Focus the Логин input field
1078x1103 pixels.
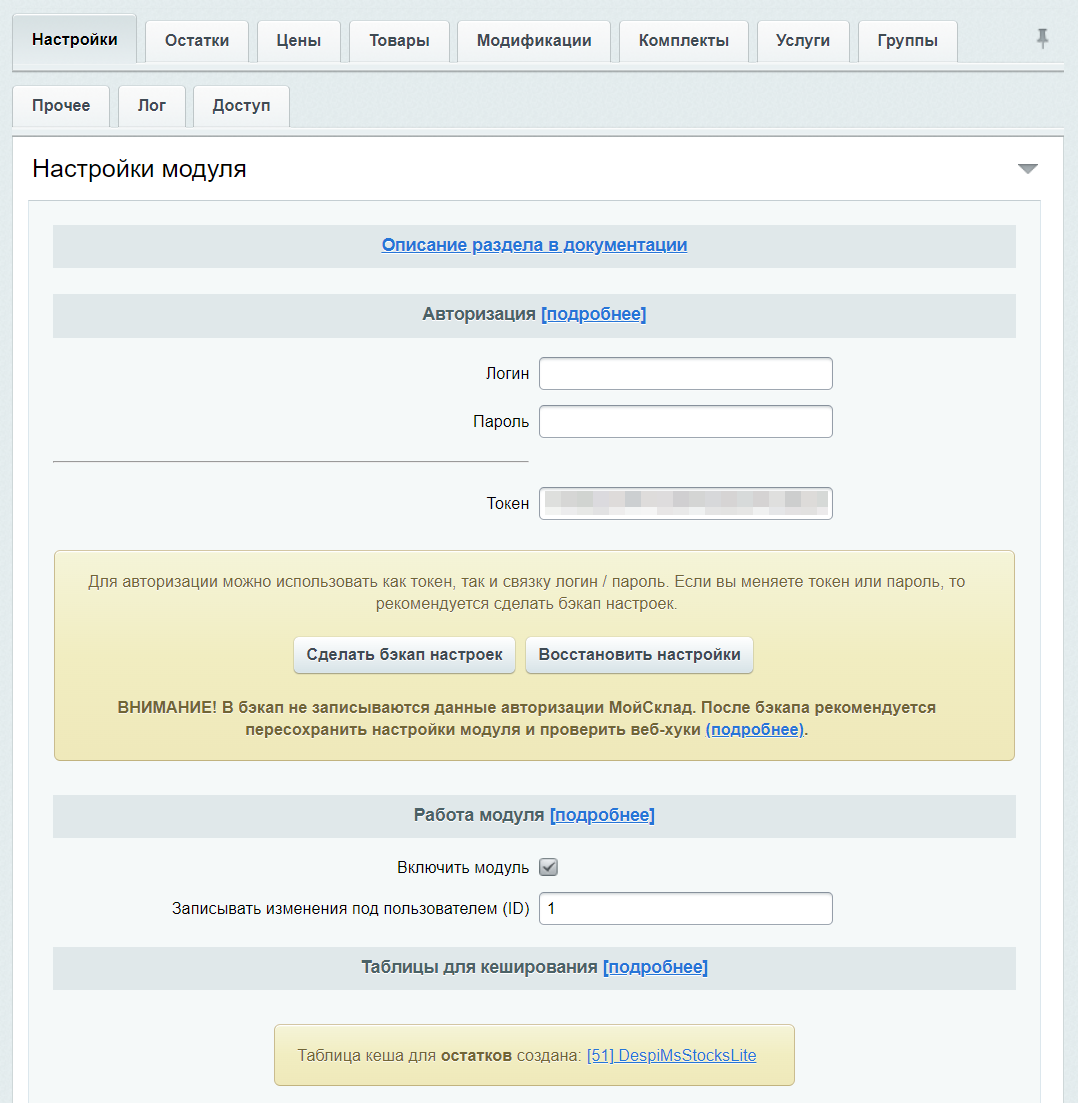click(685, 373)
